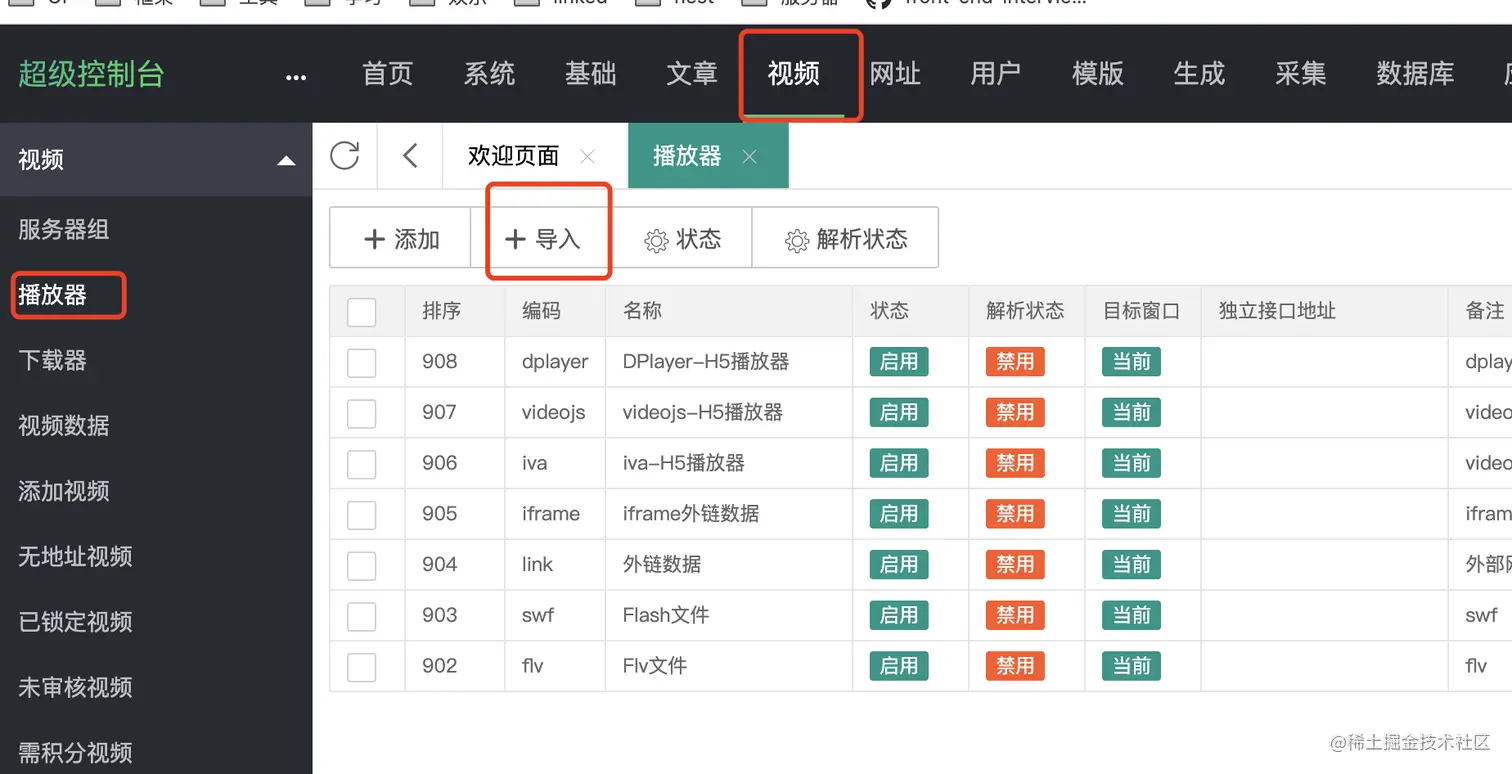Toggle the 禁用 parse status for swf
The image size is (1512, 774).
(1014, 615)
